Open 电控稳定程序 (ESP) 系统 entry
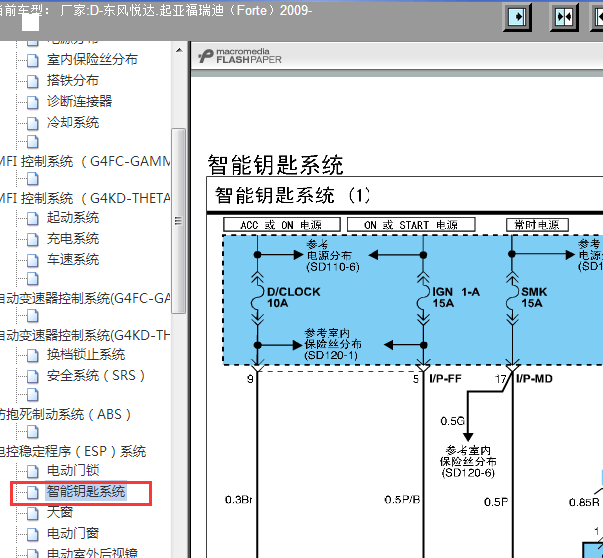Screen dimensions: 603x558 (73, 451)
